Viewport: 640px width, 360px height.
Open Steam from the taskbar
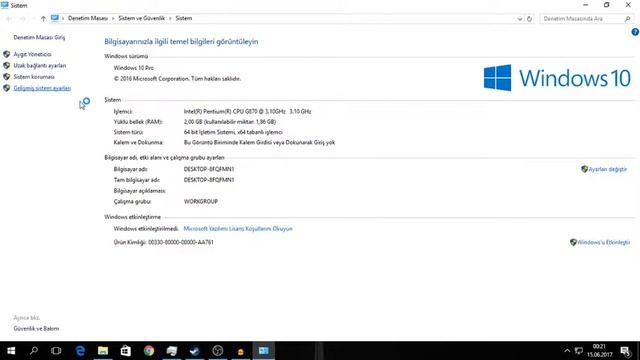point(195,351)
